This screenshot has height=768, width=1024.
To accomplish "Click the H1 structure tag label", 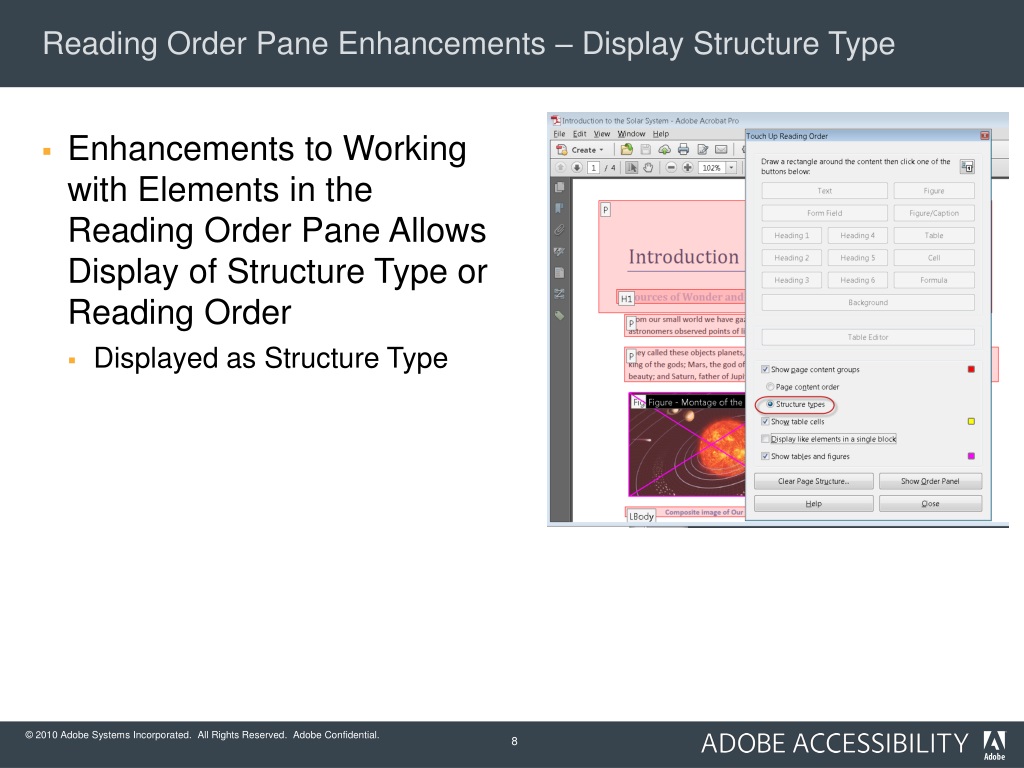I will point(626,298).
